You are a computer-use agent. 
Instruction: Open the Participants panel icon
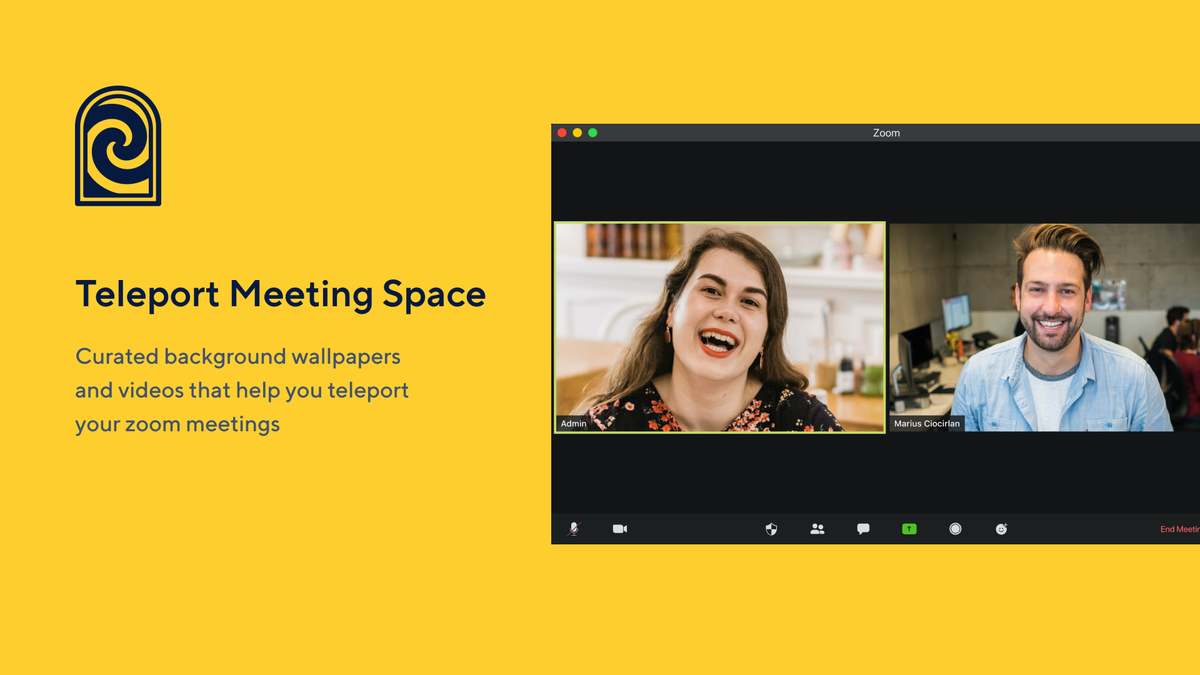pos(817,529)
